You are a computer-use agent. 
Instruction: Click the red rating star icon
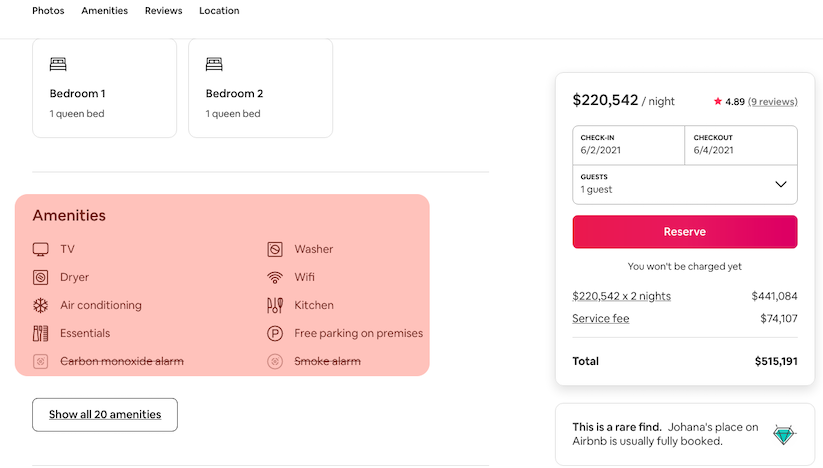pos(718,101)
